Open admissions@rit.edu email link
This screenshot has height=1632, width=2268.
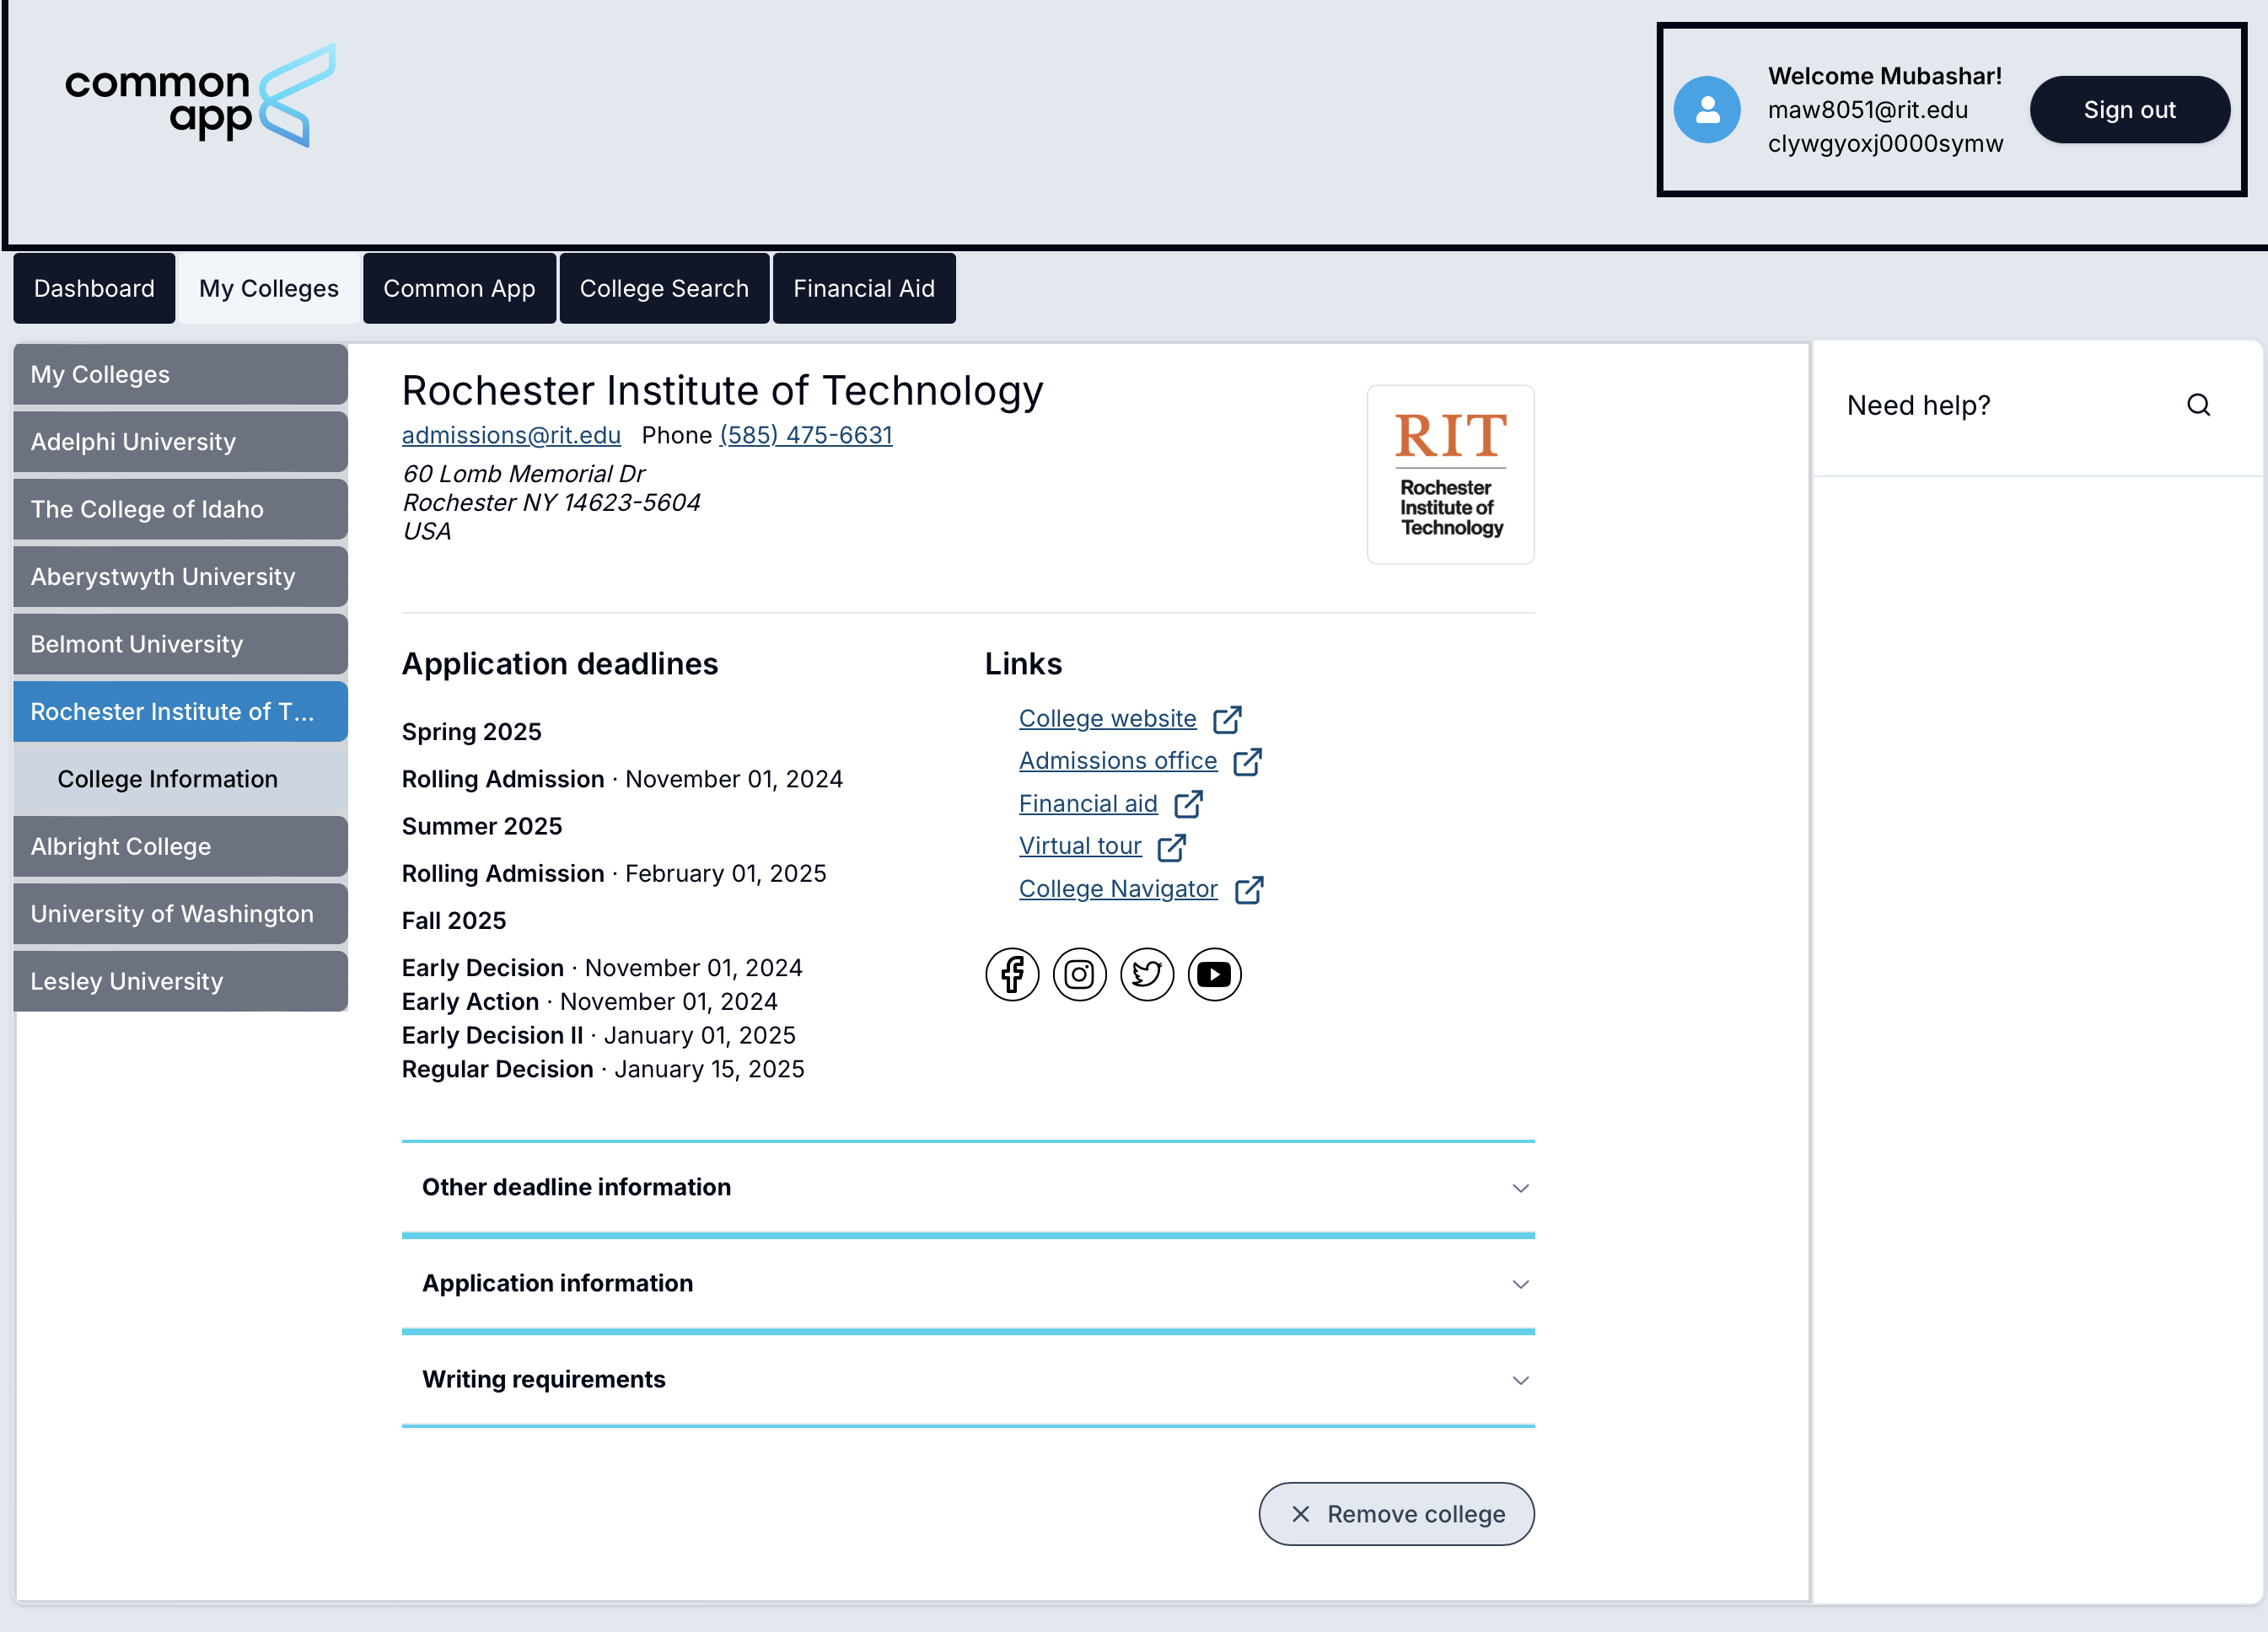pos(511,435)
